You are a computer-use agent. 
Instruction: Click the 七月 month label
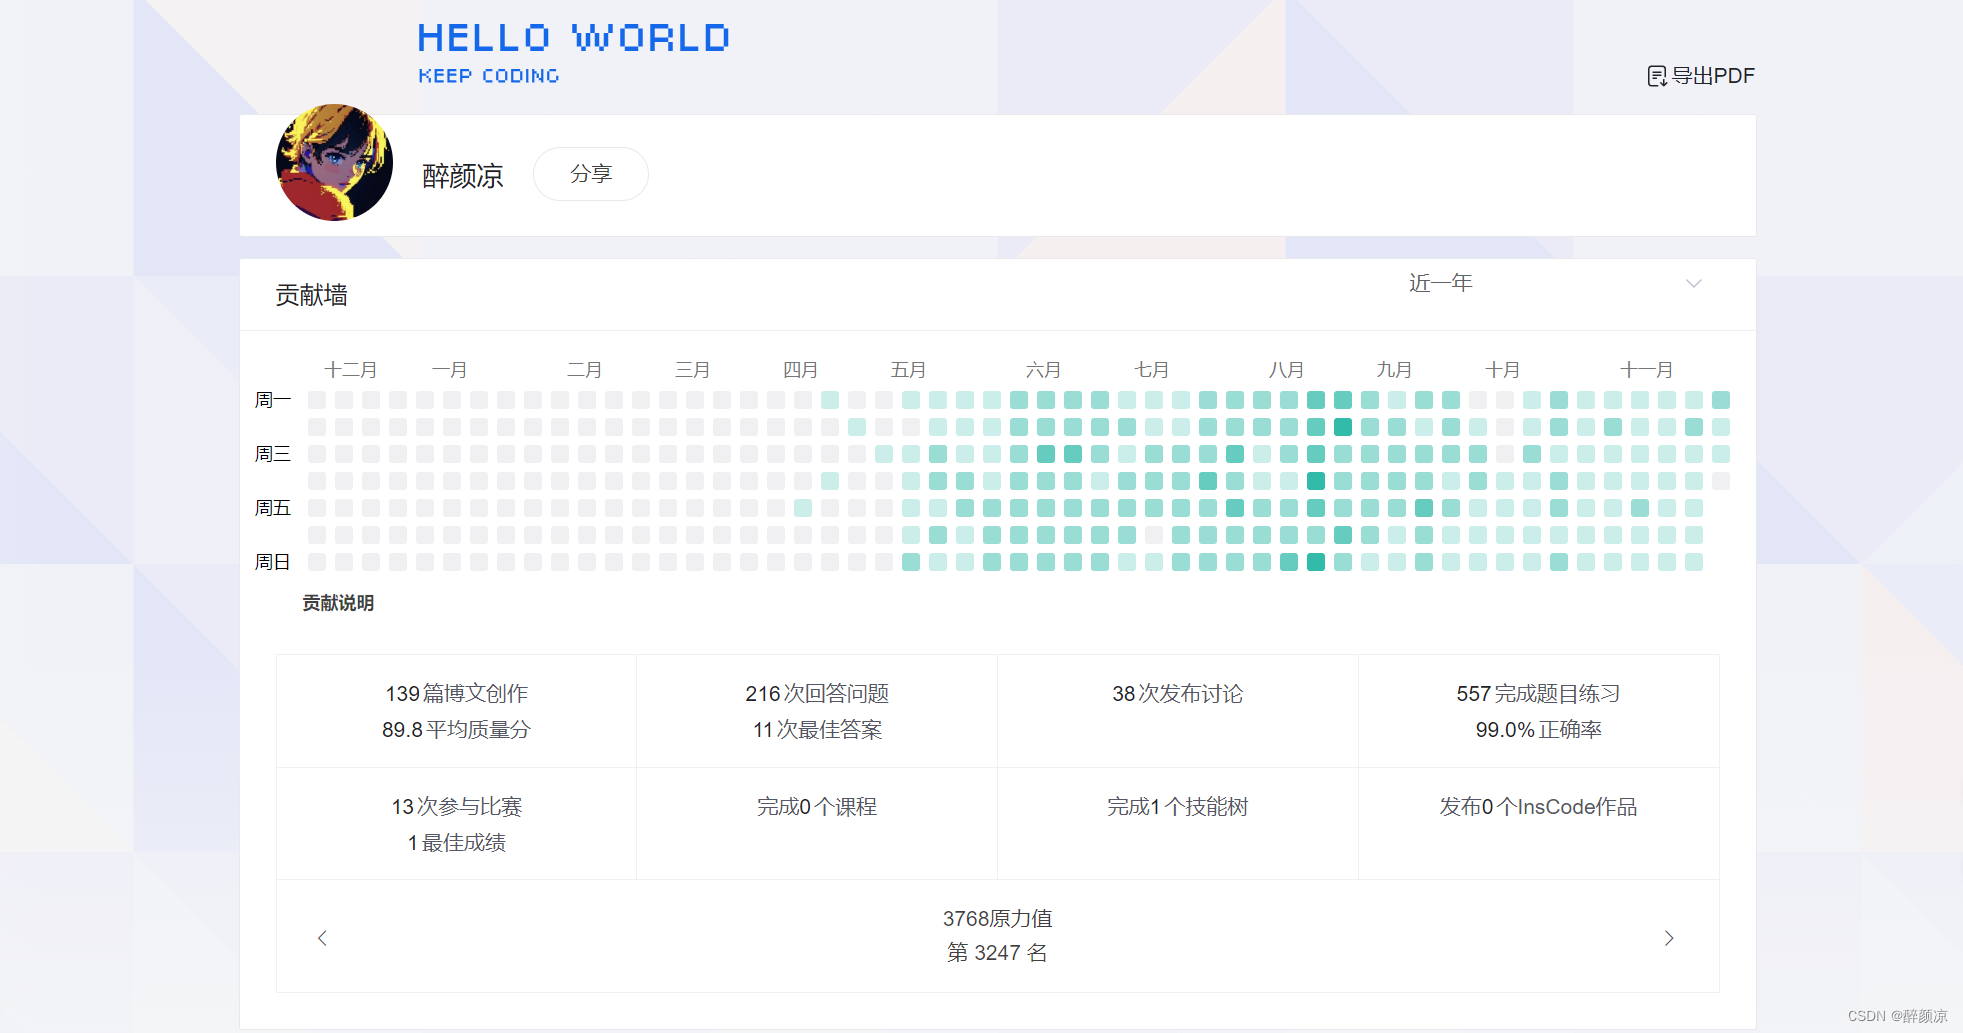[x=1152, y=370]
